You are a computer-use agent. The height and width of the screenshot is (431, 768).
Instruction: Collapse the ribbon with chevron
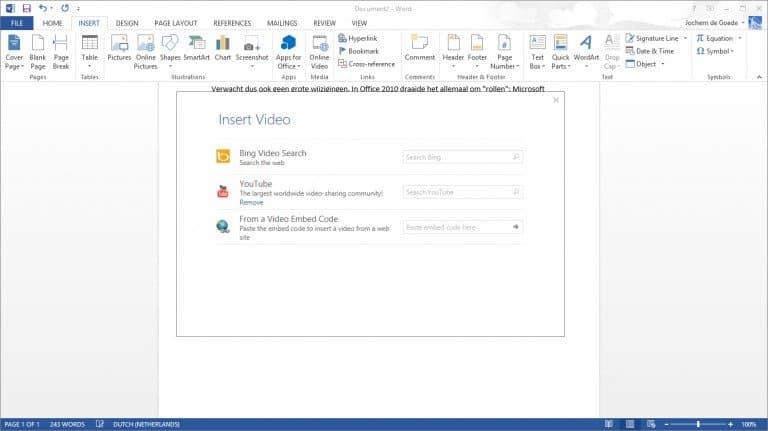point(759,77)
